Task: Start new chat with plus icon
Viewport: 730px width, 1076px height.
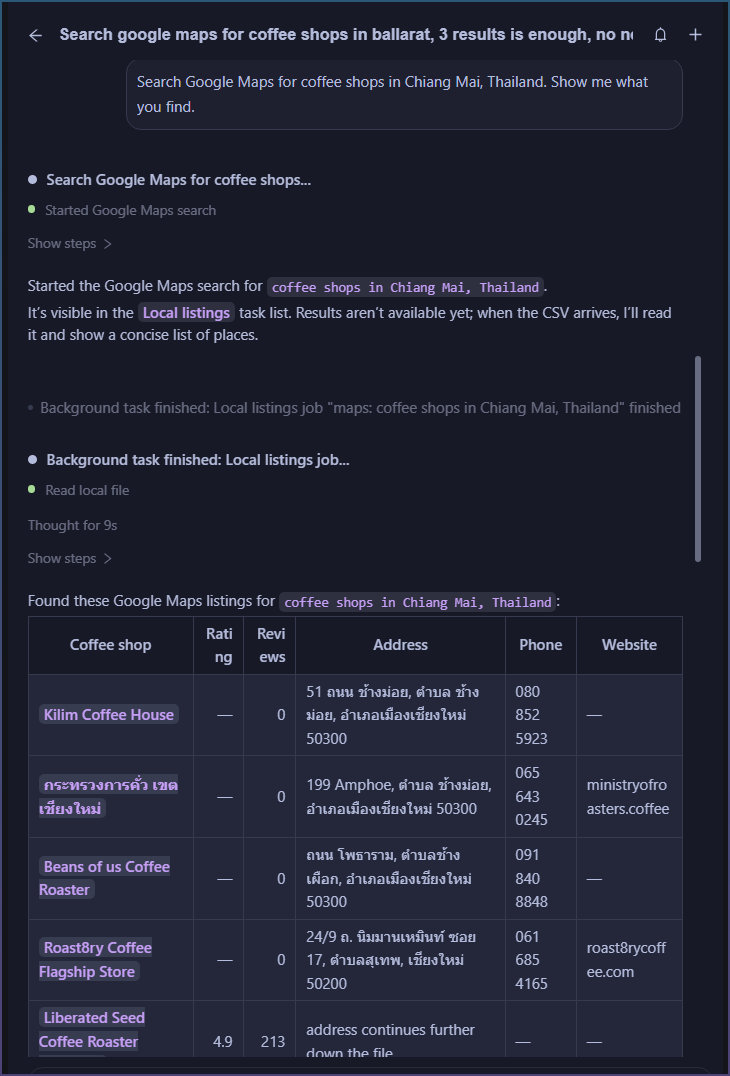Action: 695,35
